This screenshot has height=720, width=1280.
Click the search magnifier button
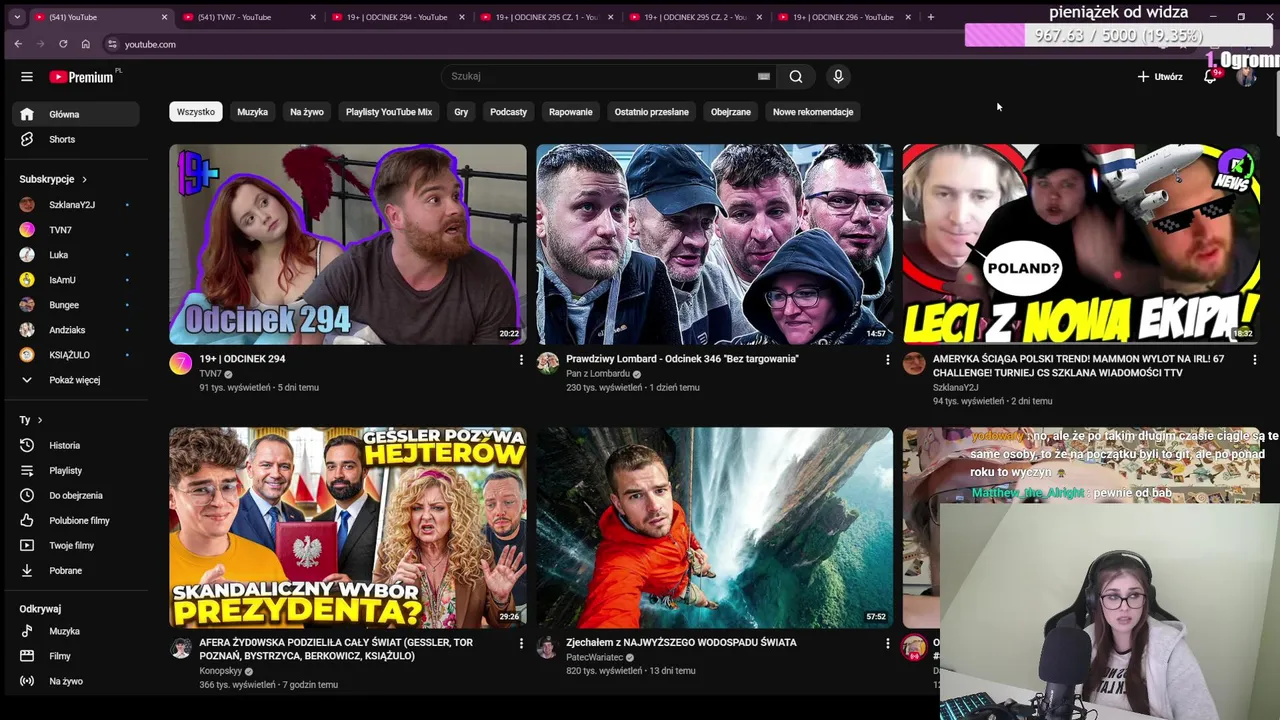click(x=796, y=76)
